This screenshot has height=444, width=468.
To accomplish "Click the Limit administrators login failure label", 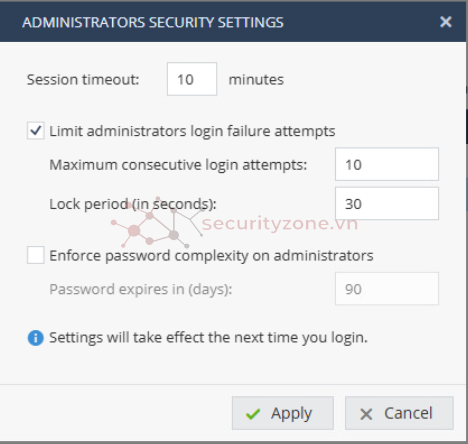I will pos(192,131).
